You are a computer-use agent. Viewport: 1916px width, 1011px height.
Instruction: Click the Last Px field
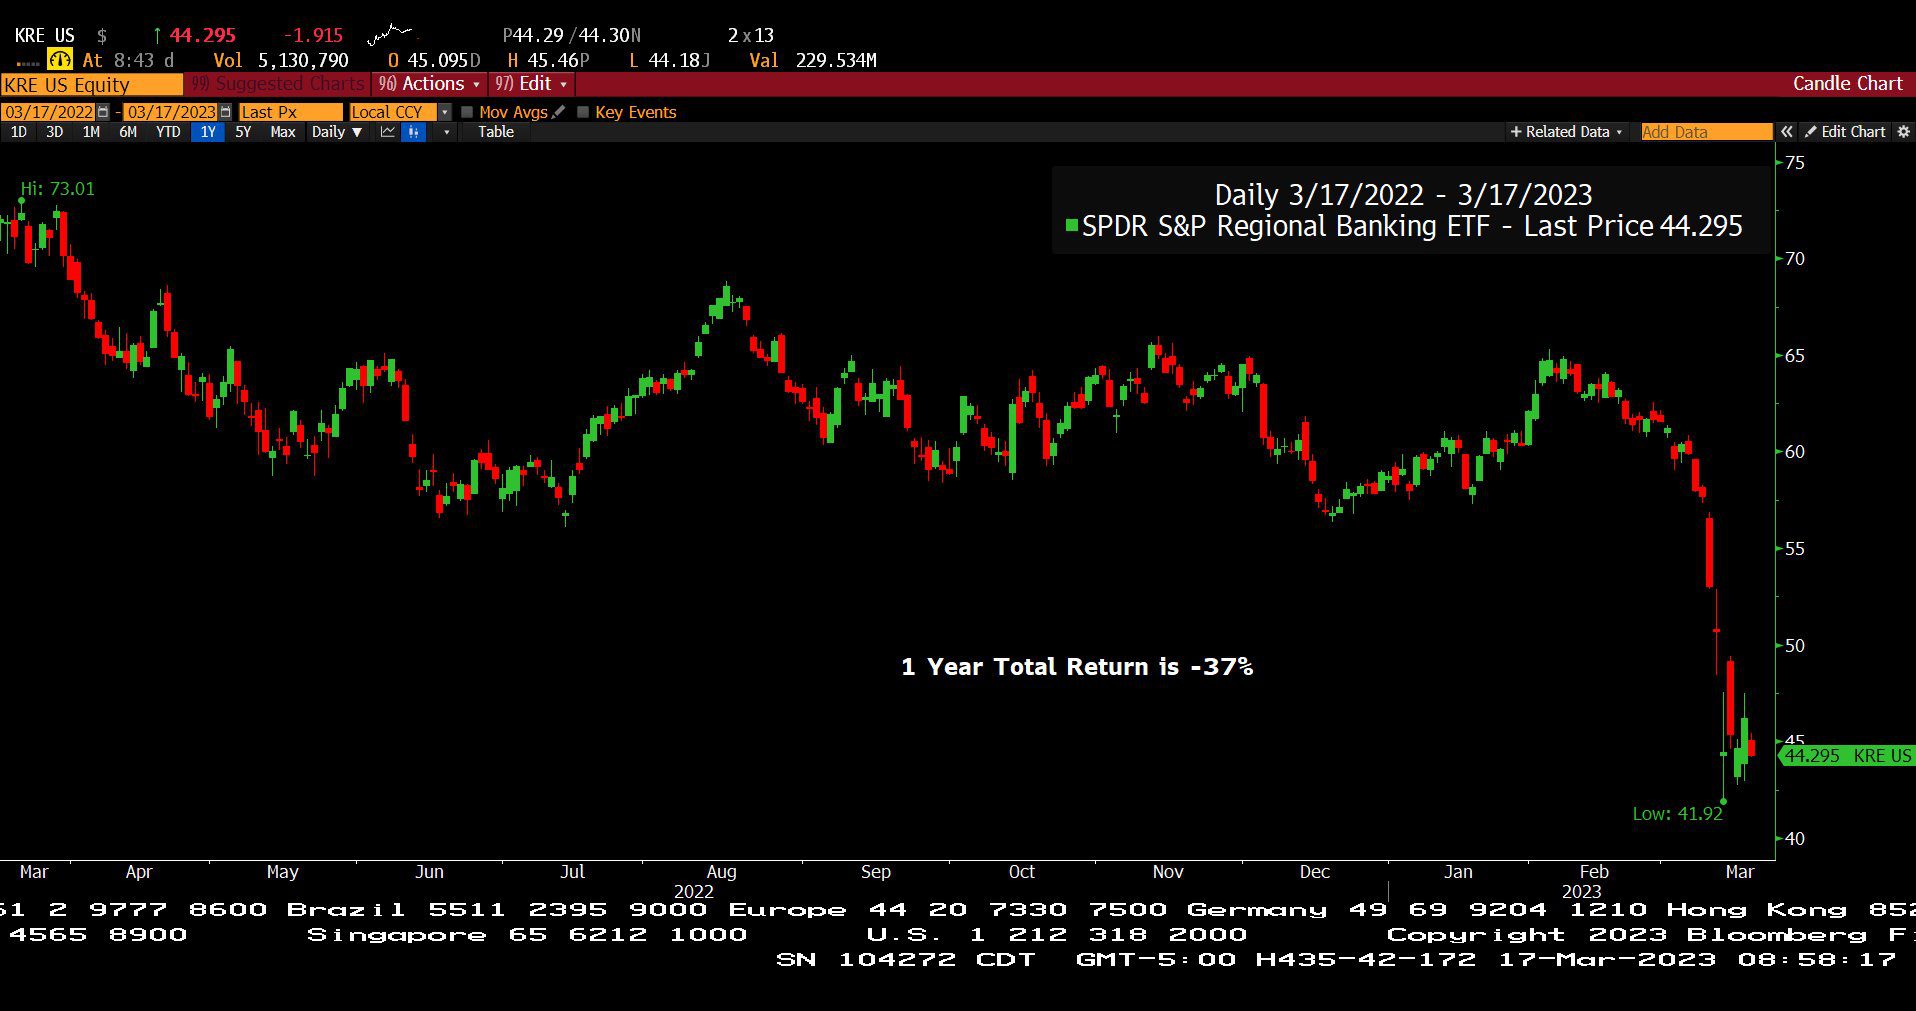point(290,112)
